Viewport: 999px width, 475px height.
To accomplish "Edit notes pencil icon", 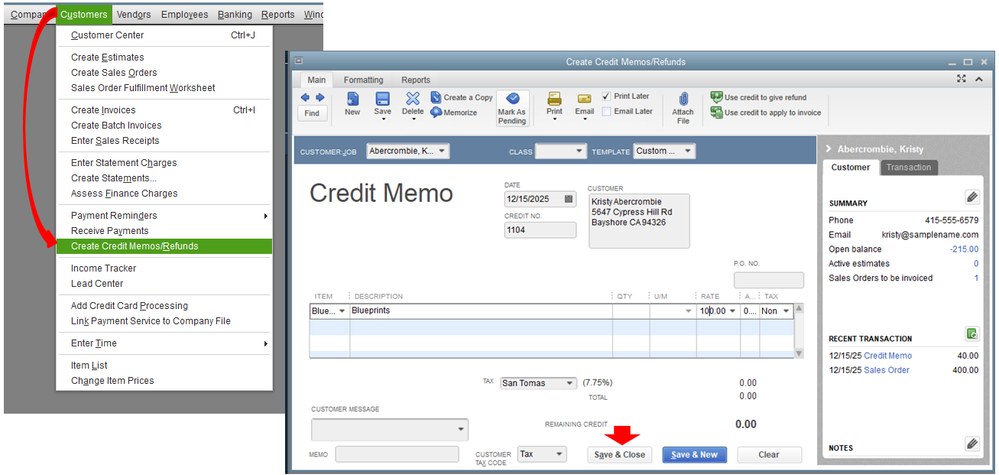I will [x=972, y=443].
